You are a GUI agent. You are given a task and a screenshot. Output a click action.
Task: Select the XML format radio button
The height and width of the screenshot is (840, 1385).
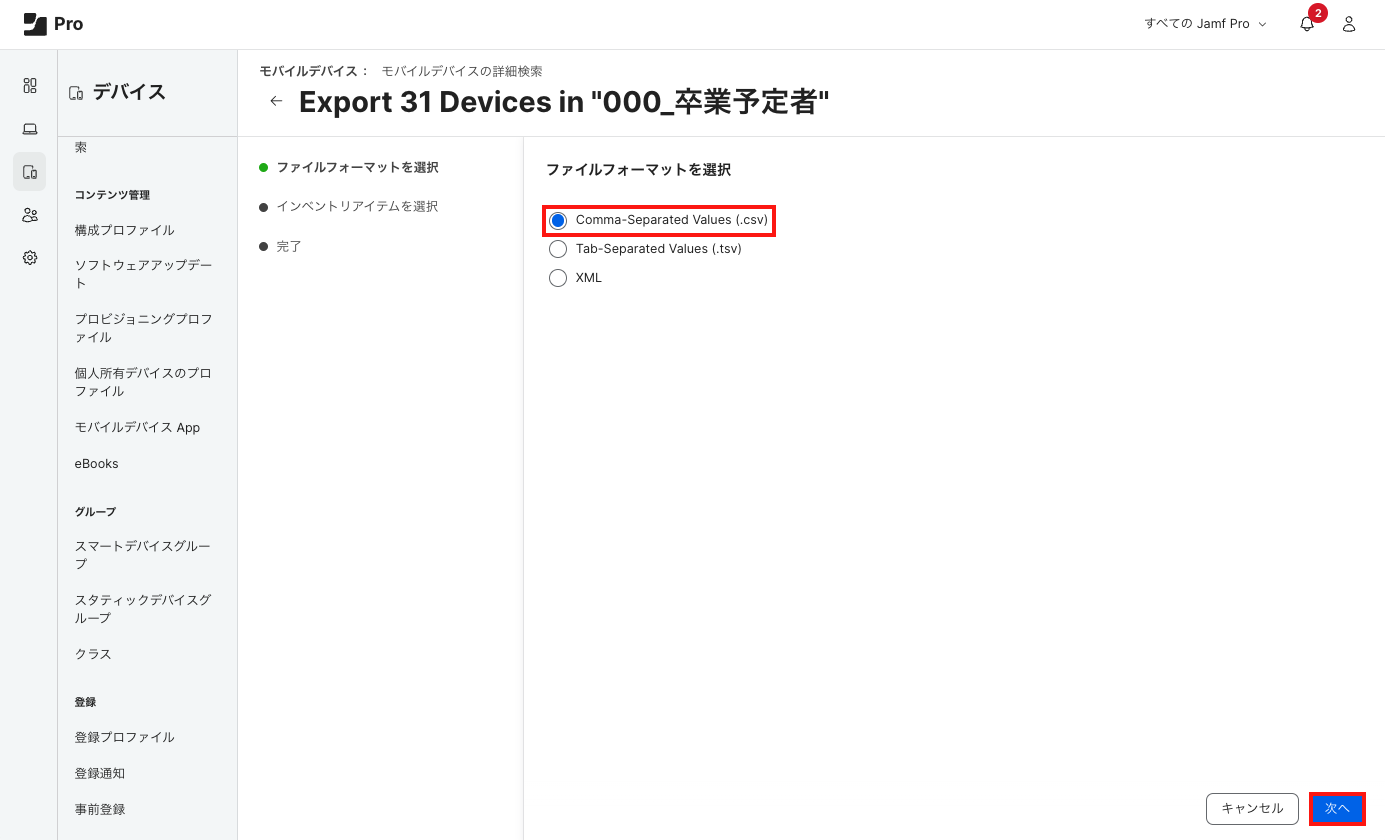558,278
